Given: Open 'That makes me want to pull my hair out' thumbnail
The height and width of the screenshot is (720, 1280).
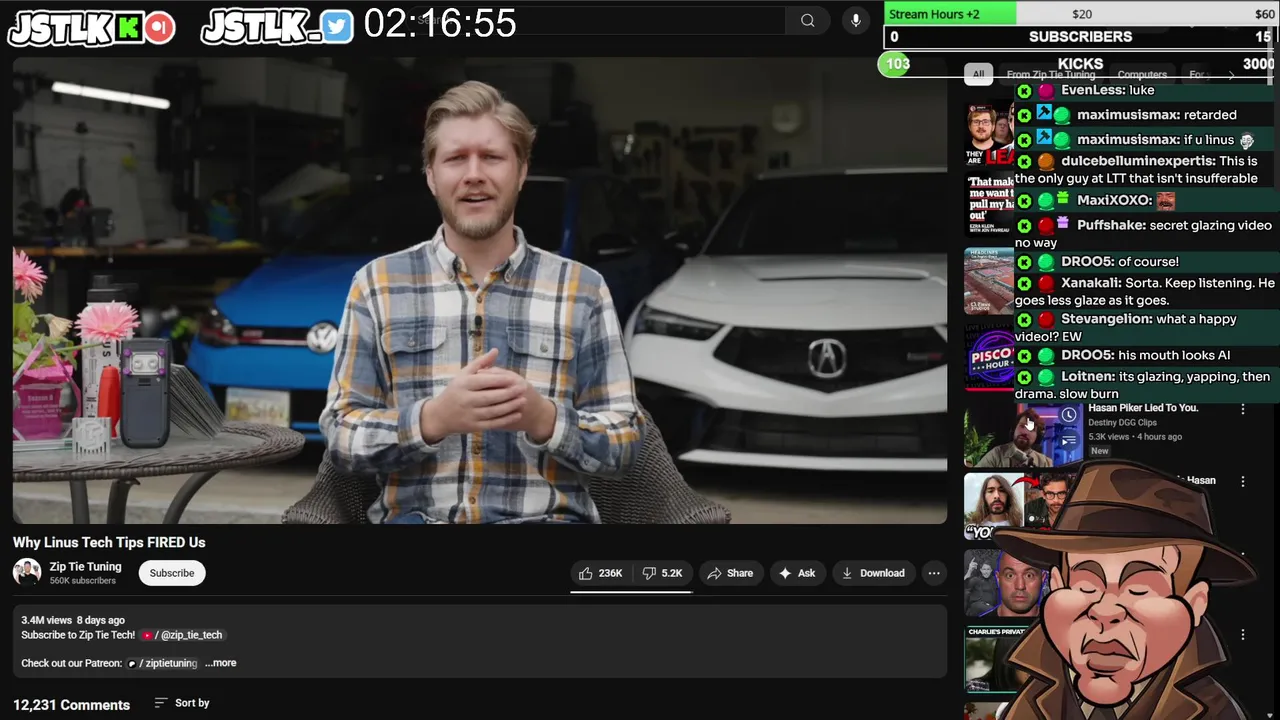Looking at the screenshot, I should (x=988, y=205).
